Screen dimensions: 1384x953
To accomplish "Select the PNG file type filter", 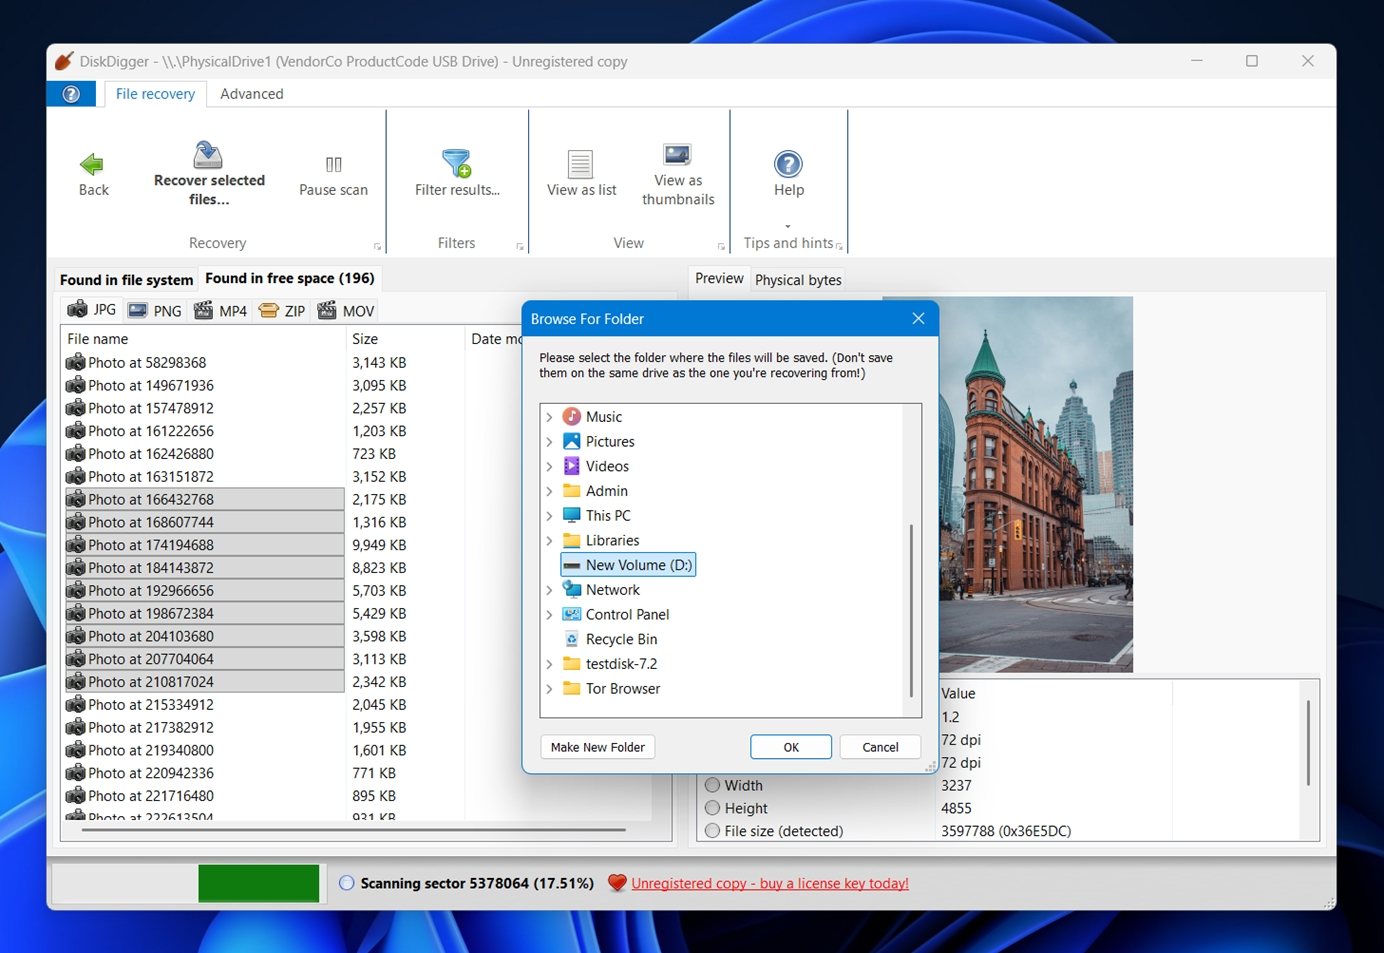I will point(154,310).
